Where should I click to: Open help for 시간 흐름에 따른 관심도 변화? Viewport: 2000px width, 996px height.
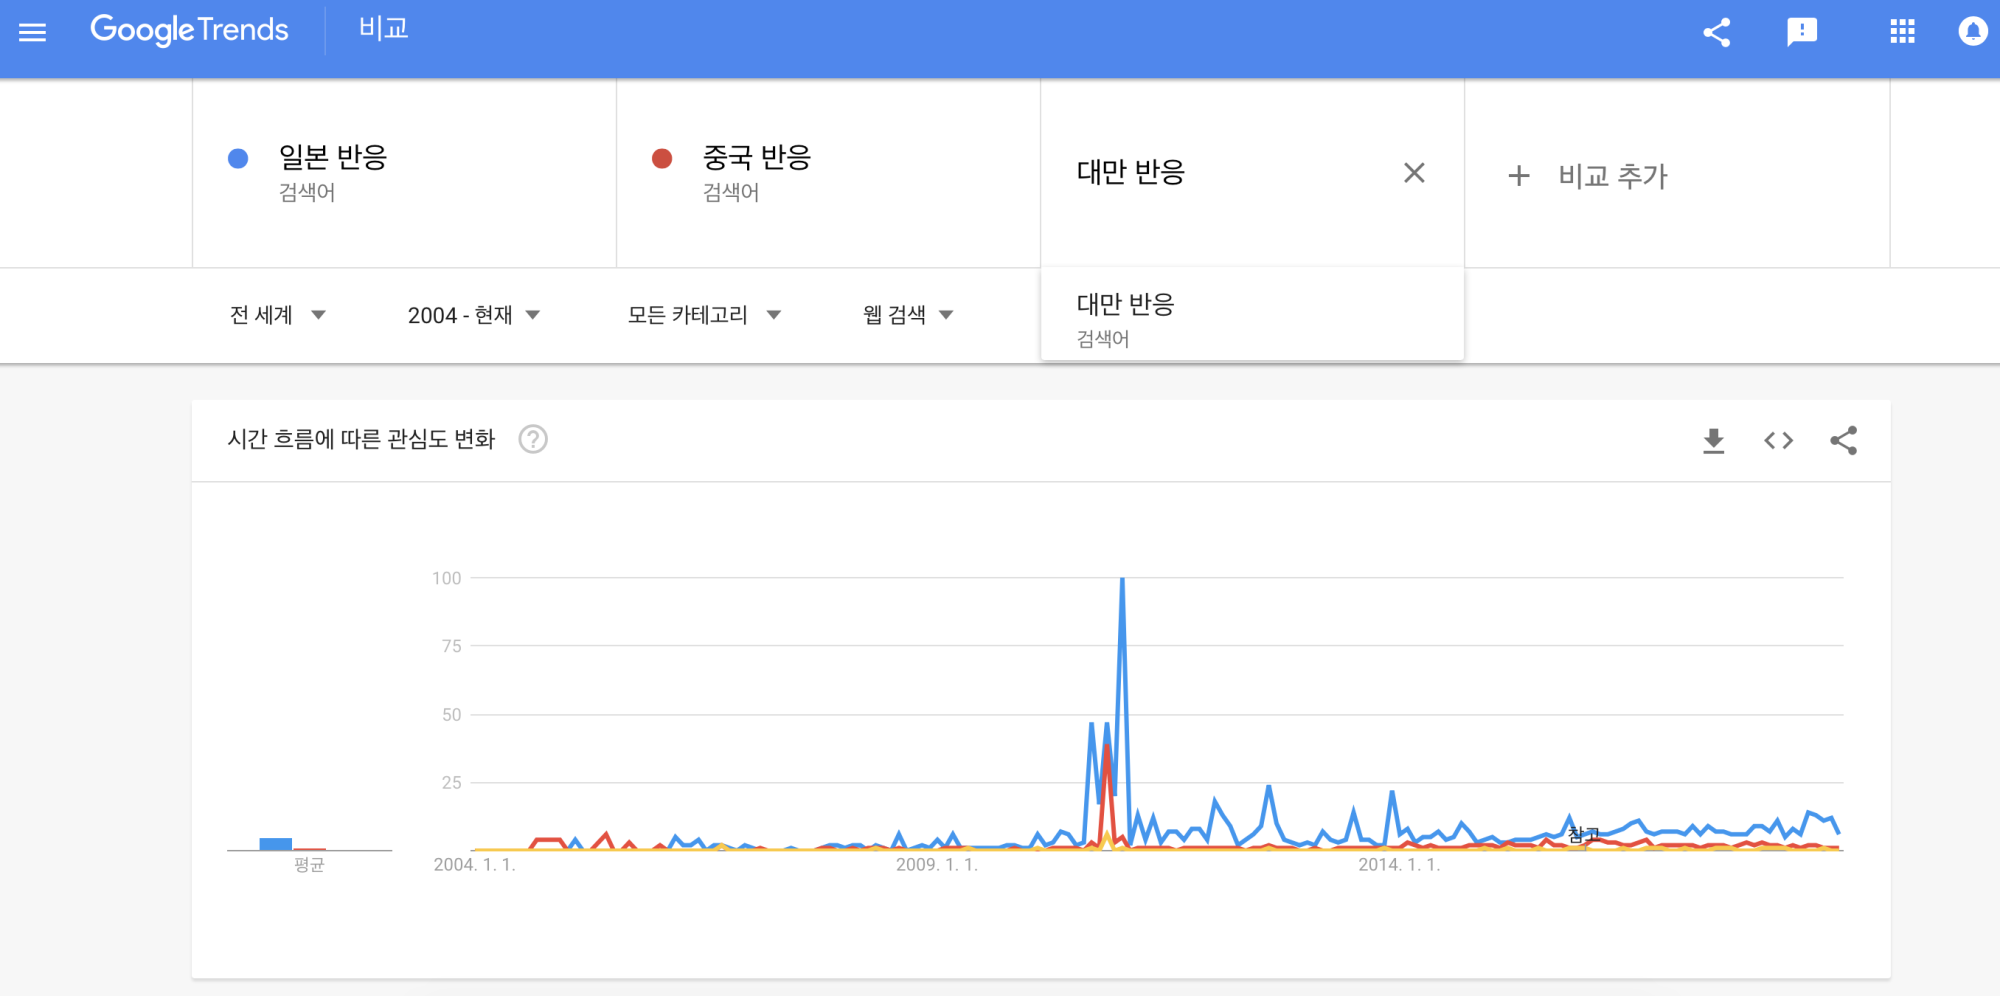coord(533,439)
